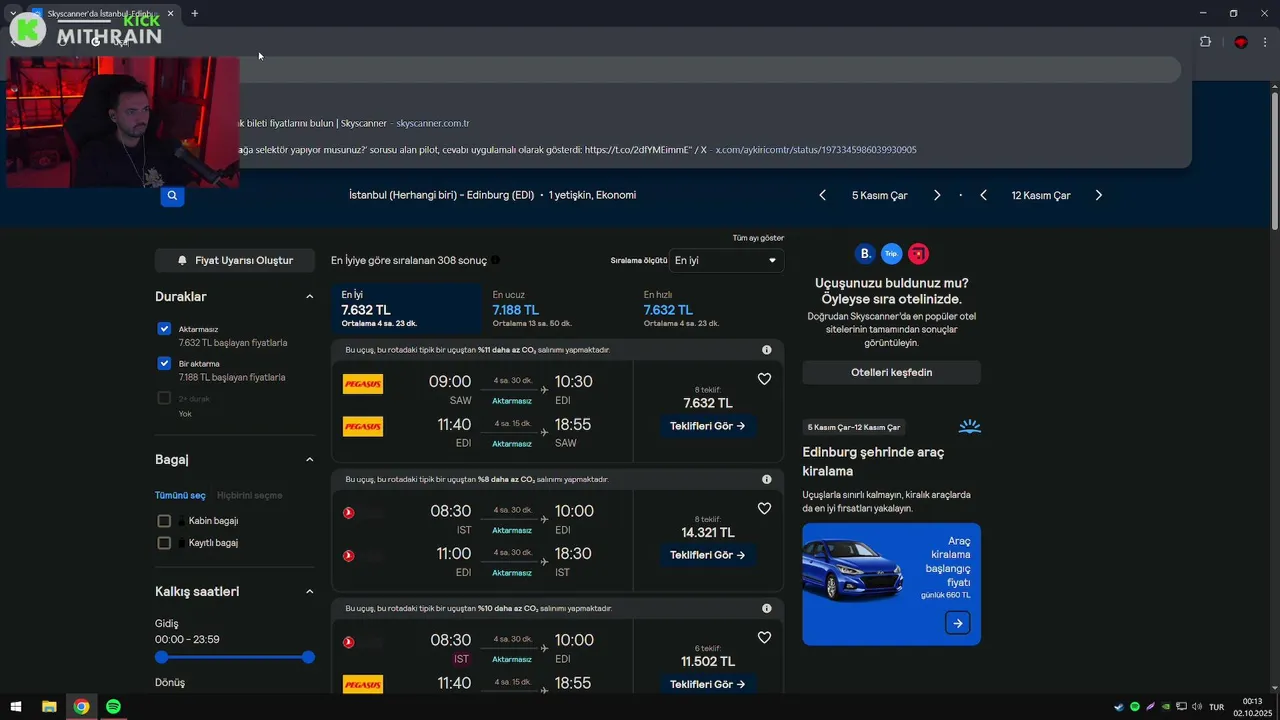Open CO₂ info icon on %10 emissions card
This screenshot has height=720, width=1280.
point(767,608)
